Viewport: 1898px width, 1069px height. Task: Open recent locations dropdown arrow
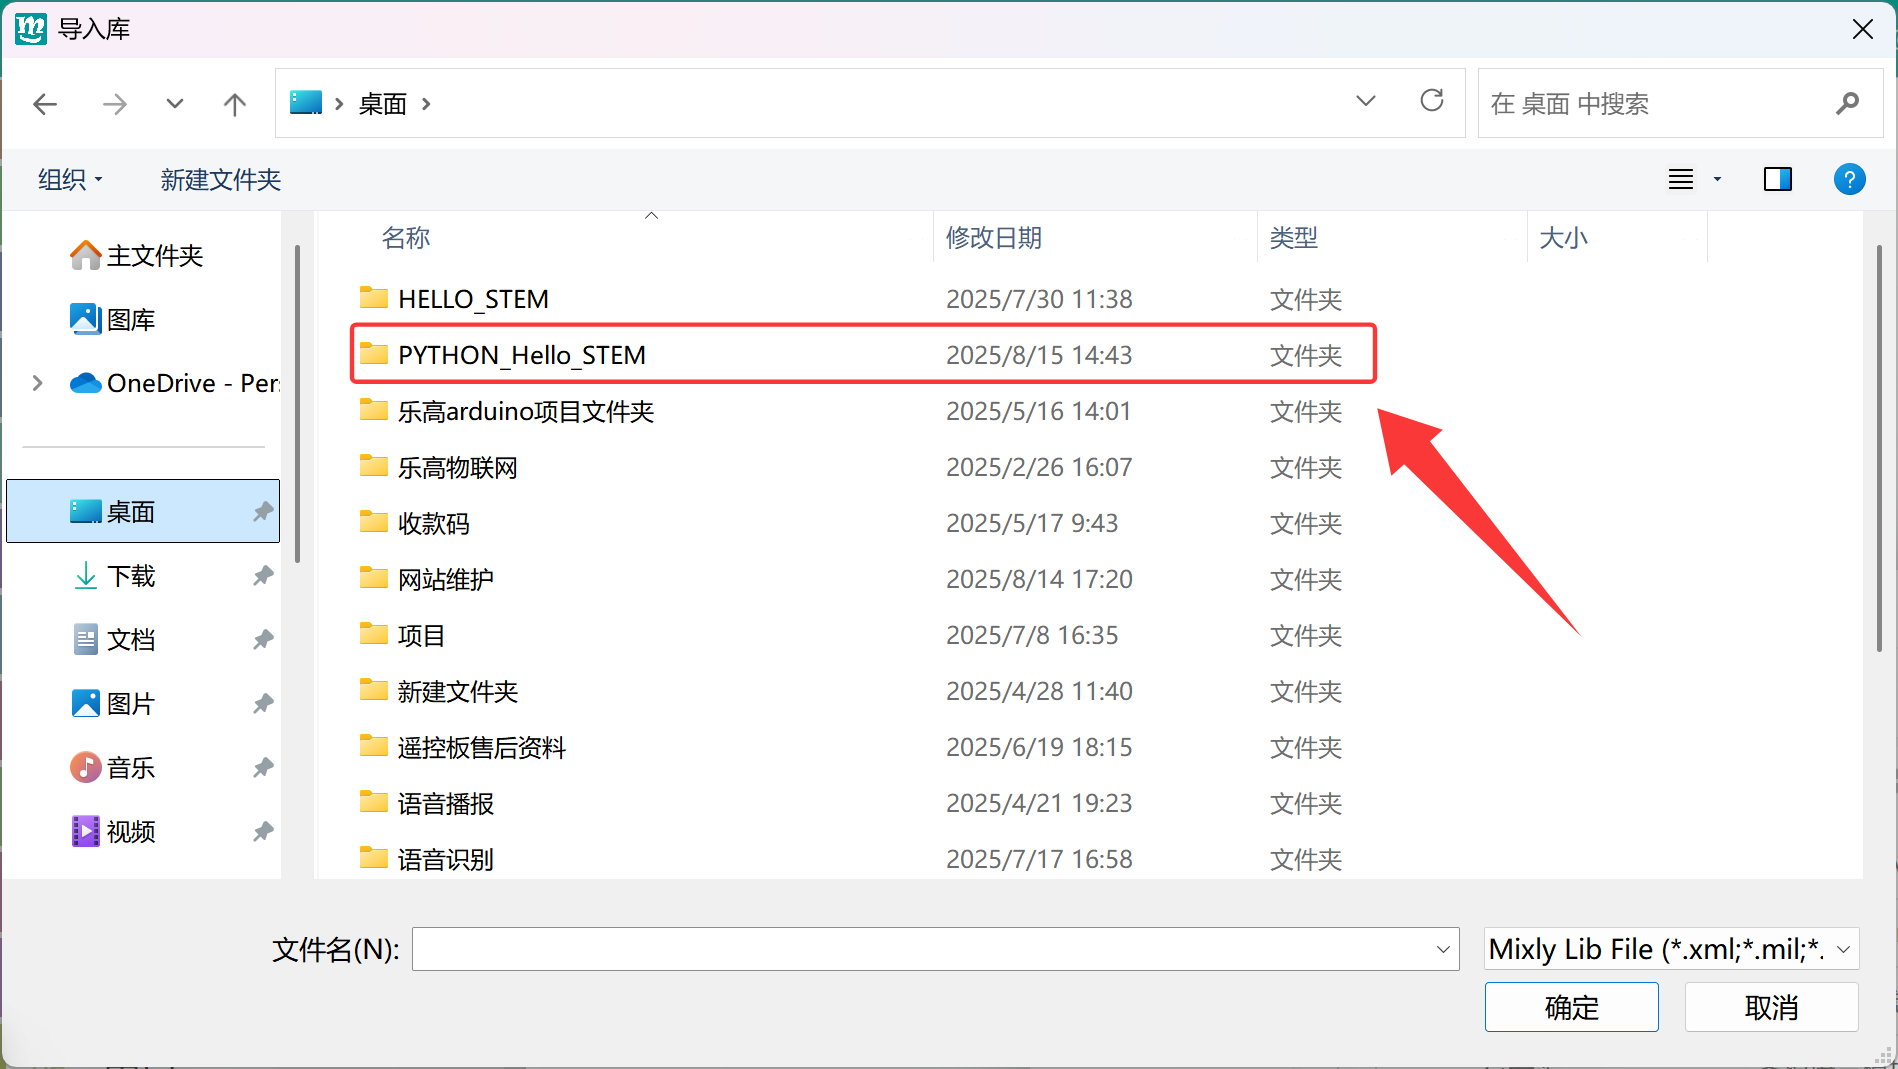tap(174, 104)
